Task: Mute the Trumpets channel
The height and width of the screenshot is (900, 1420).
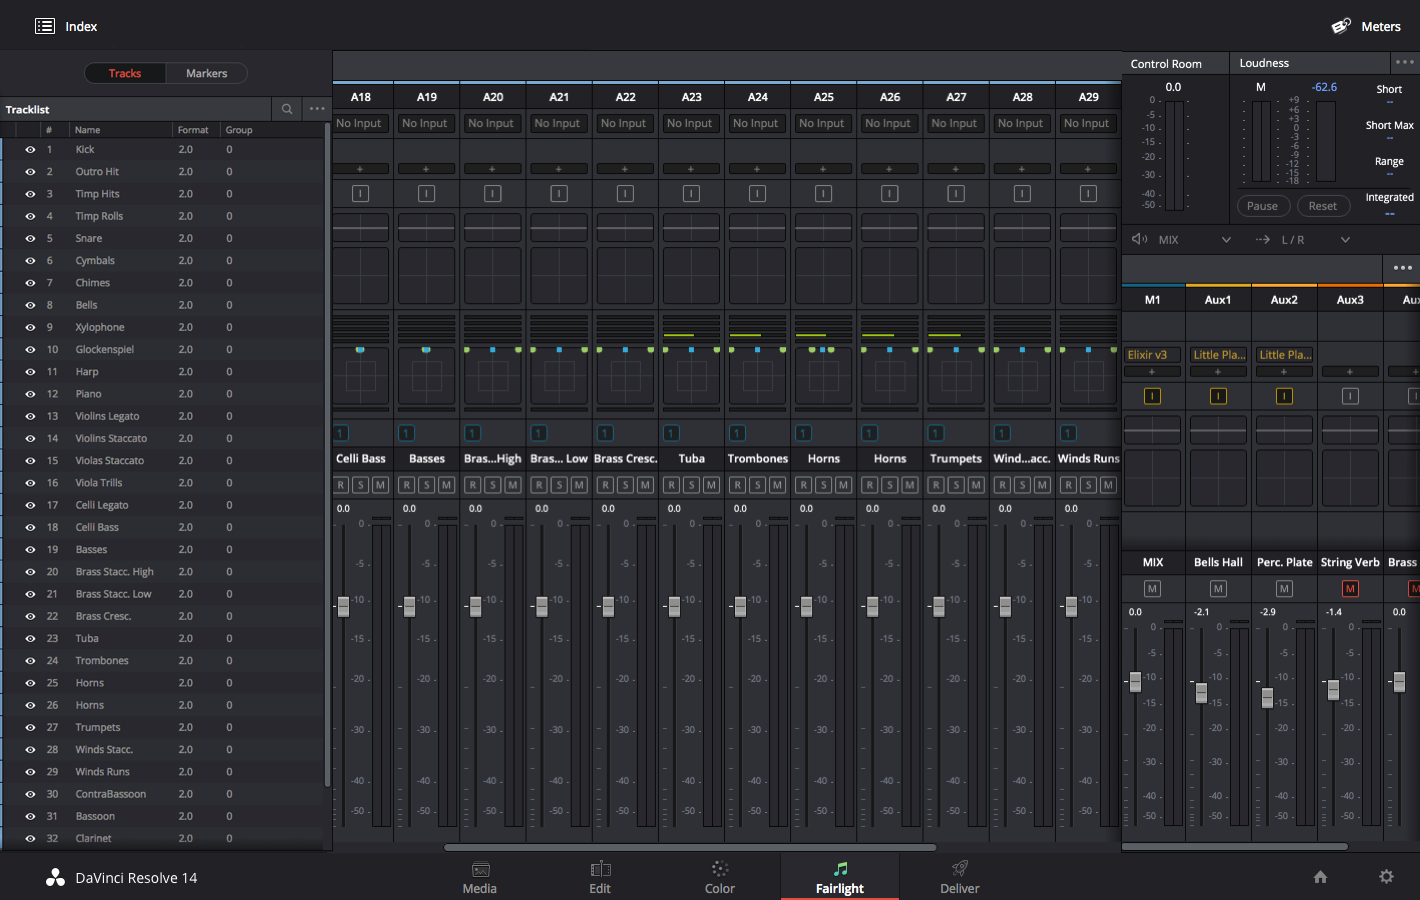Action: [976, 485]
